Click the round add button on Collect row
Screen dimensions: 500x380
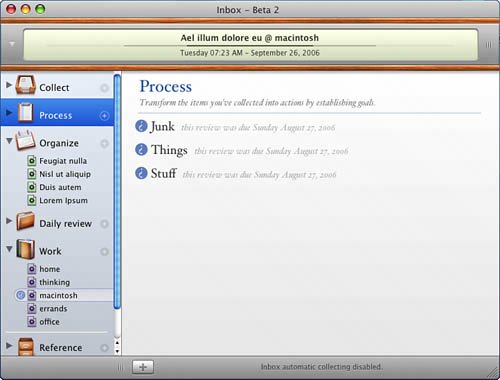(104, 88)
